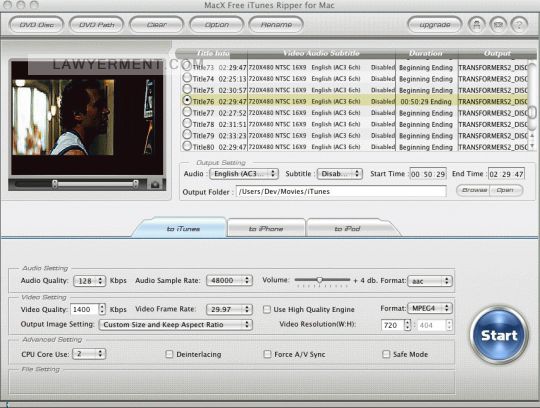Click the Rename button

[x=276, y=25]
